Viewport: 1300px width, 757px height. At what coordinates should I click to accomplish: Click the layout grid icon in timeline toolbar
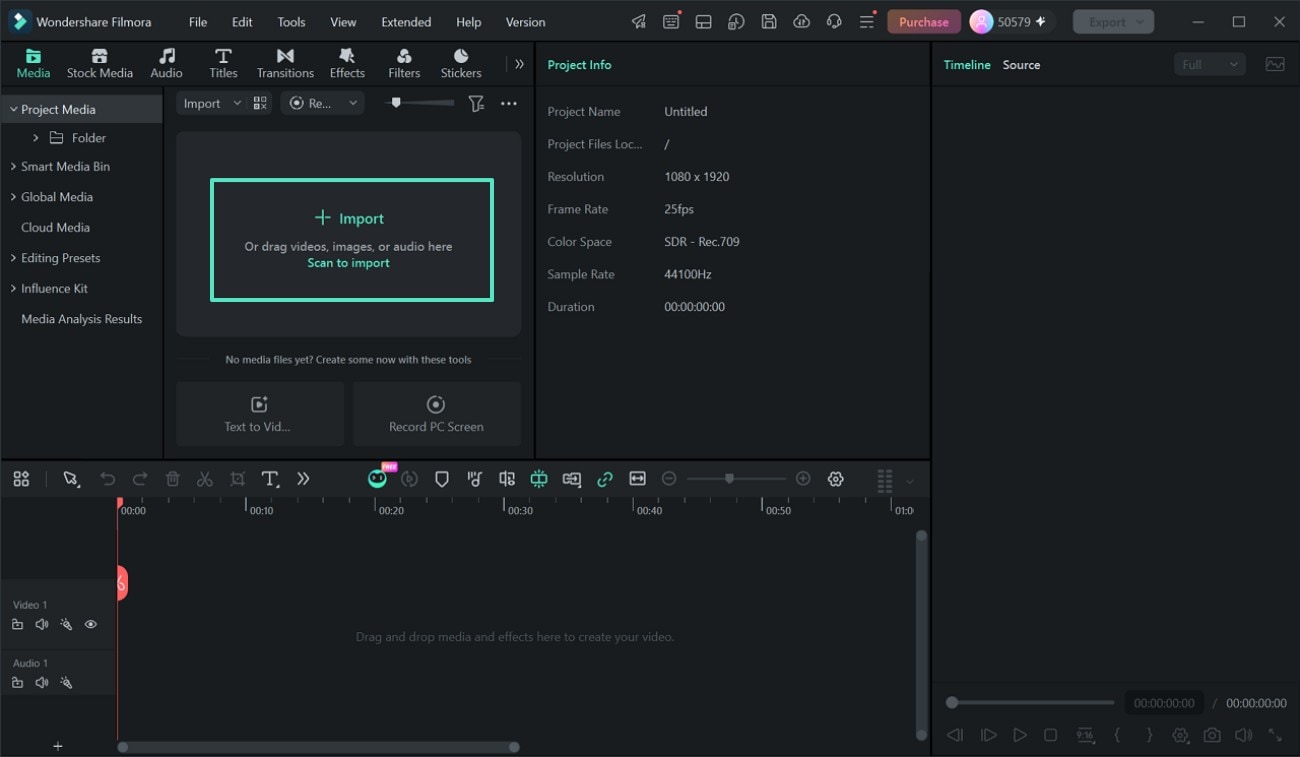(21, 479)
